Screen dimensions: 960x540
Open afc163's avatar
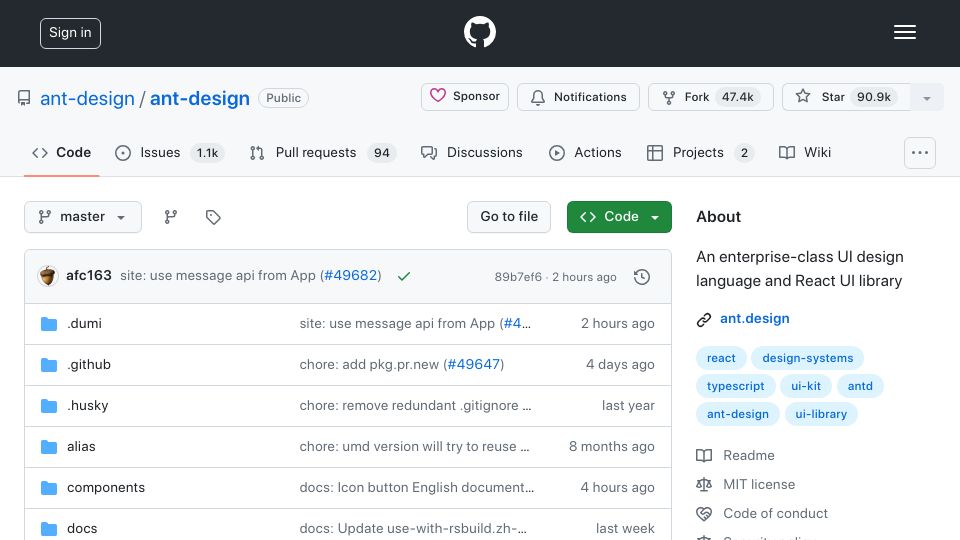pos(48,276)
